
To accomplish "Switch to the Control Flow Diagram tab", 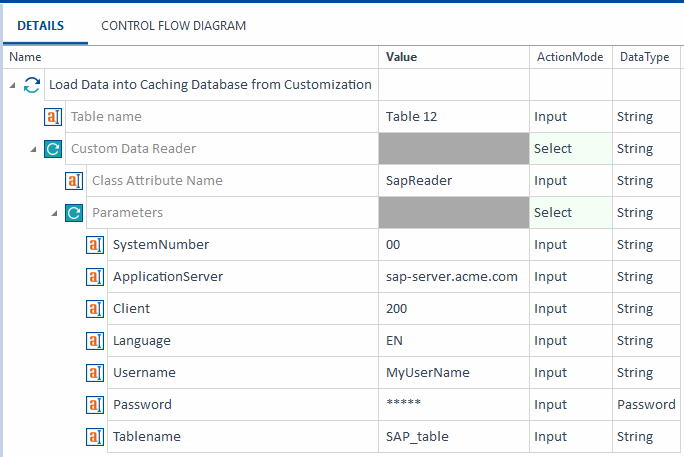I will (173, 25).
